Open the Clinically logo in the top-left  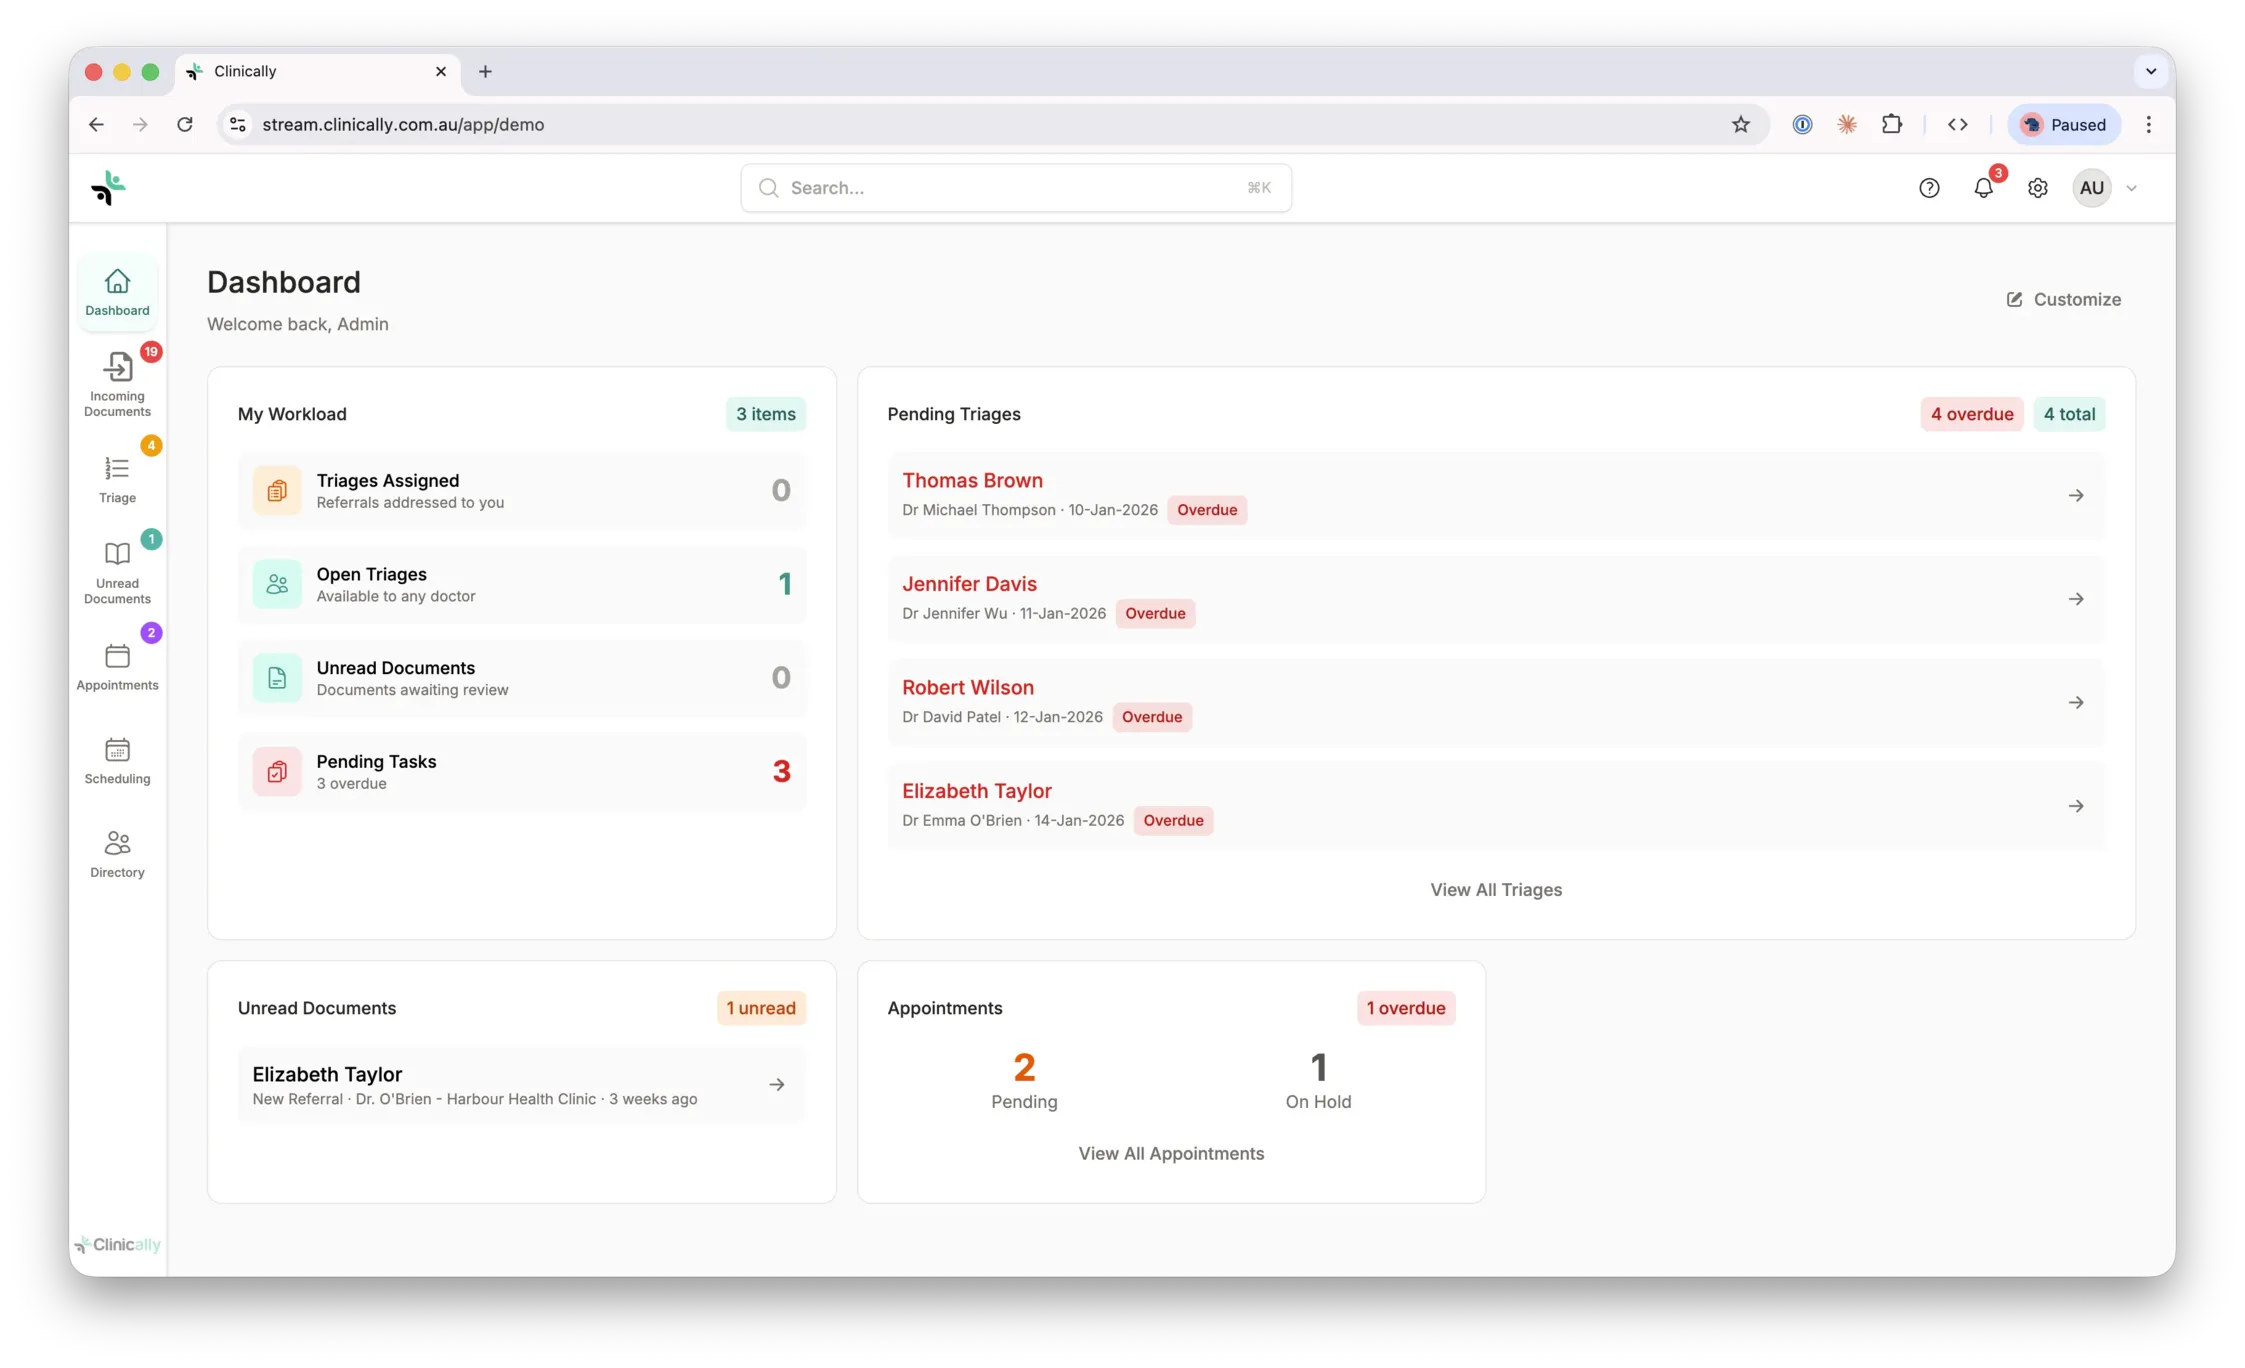(108, 187)
